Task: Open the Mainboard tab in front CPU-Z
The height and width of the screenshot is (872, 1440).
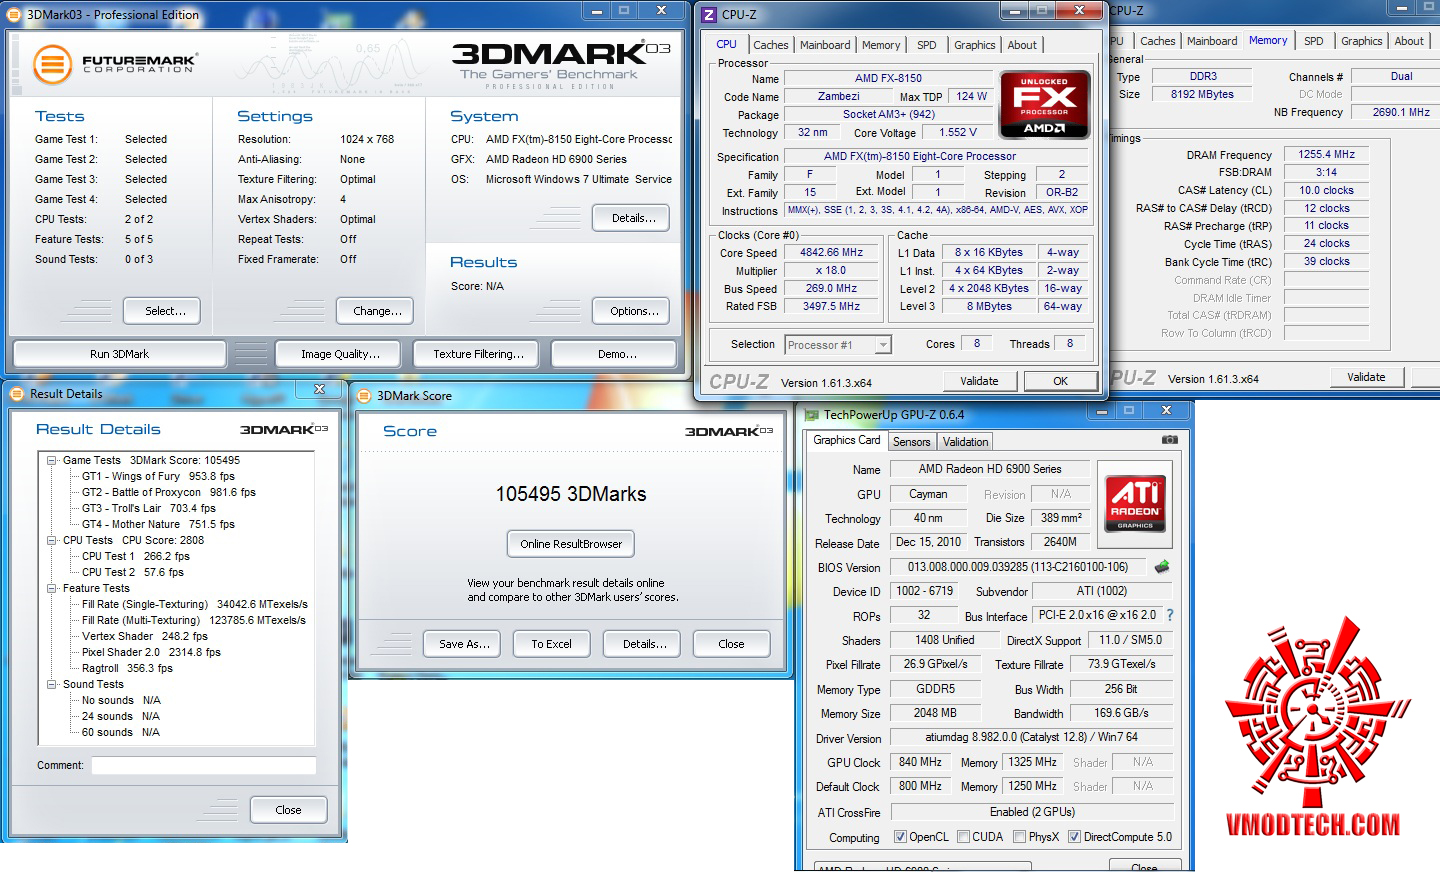Action: 825,45
